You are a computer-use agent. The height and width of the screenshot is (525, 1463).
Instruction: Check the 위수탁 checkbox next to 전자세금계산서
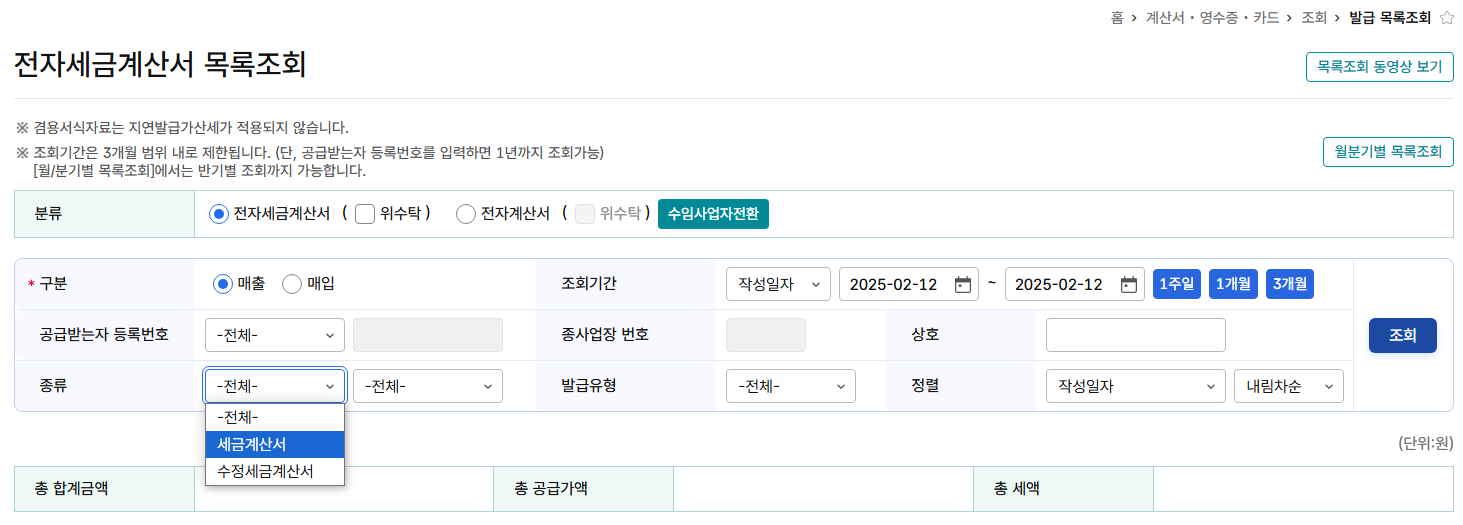[x=365, y=214]
